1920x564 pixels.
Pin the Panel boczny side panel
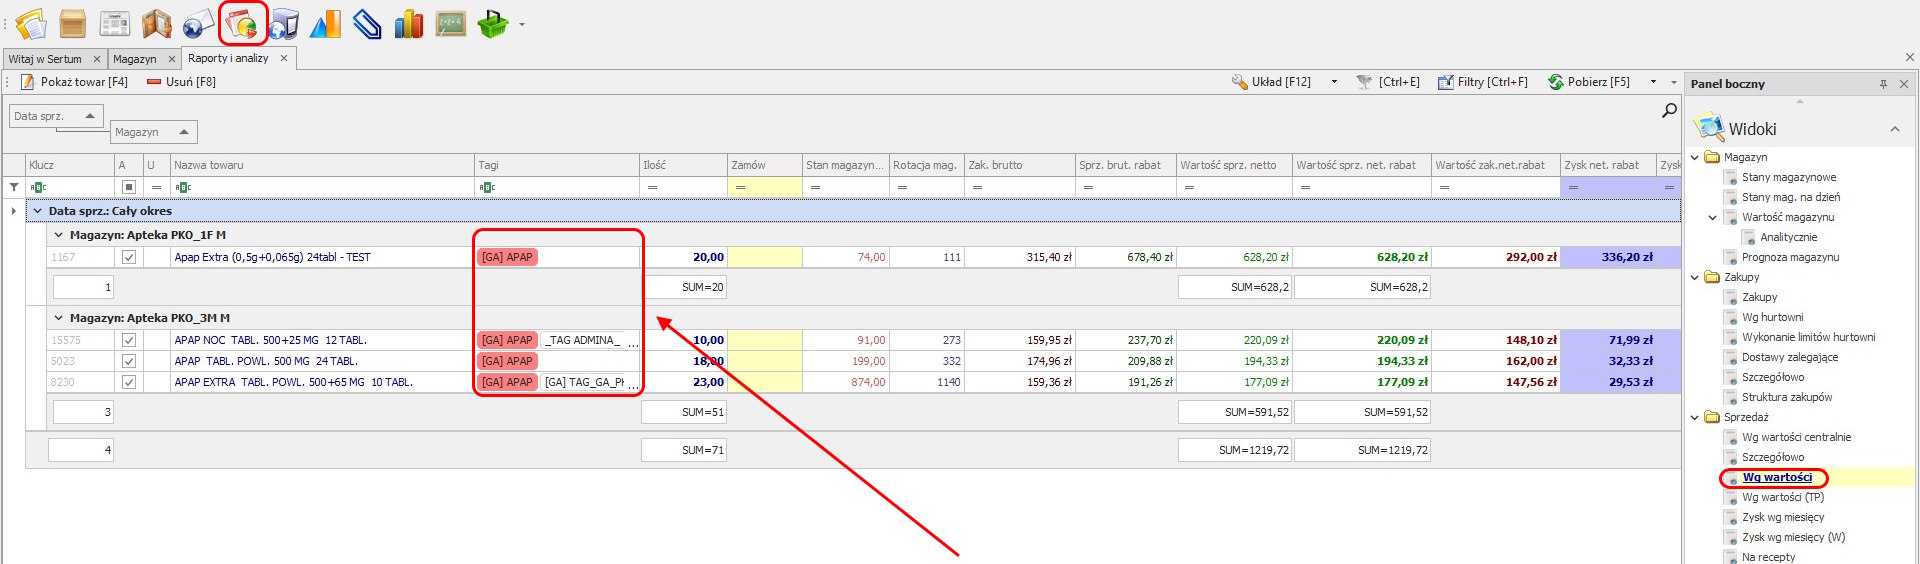(1883, 84)
